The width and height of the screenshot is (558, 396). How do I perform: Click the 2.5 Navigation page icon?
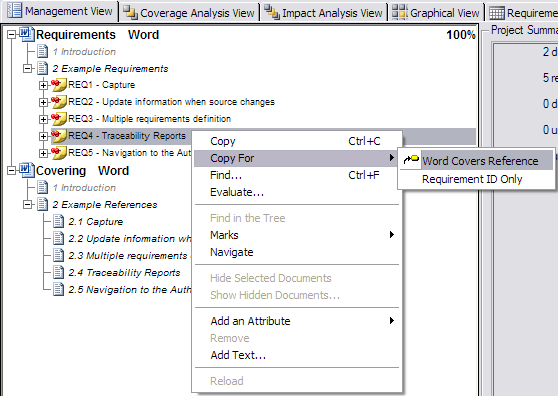point(58,289)
